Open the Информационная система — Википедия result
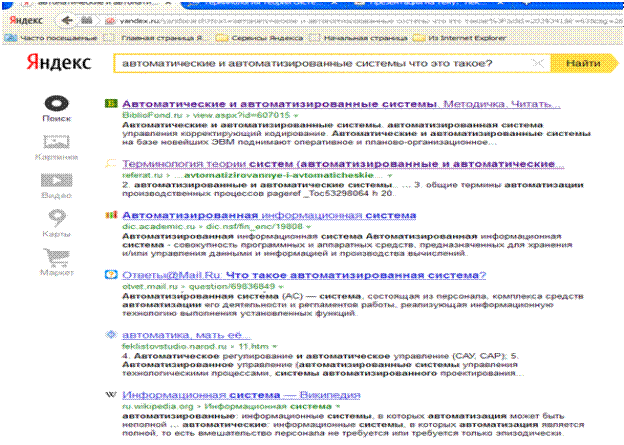Screen dimensions: 624x445 coord(241,395)
